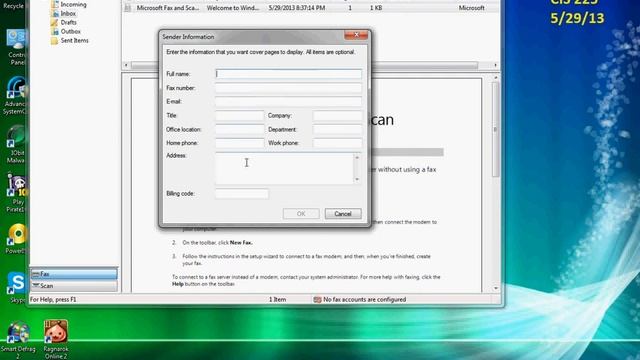Viewport: 640px width, 360px height.
Task: Click the Title field in Sender Information
Action: tap(240, 116)
